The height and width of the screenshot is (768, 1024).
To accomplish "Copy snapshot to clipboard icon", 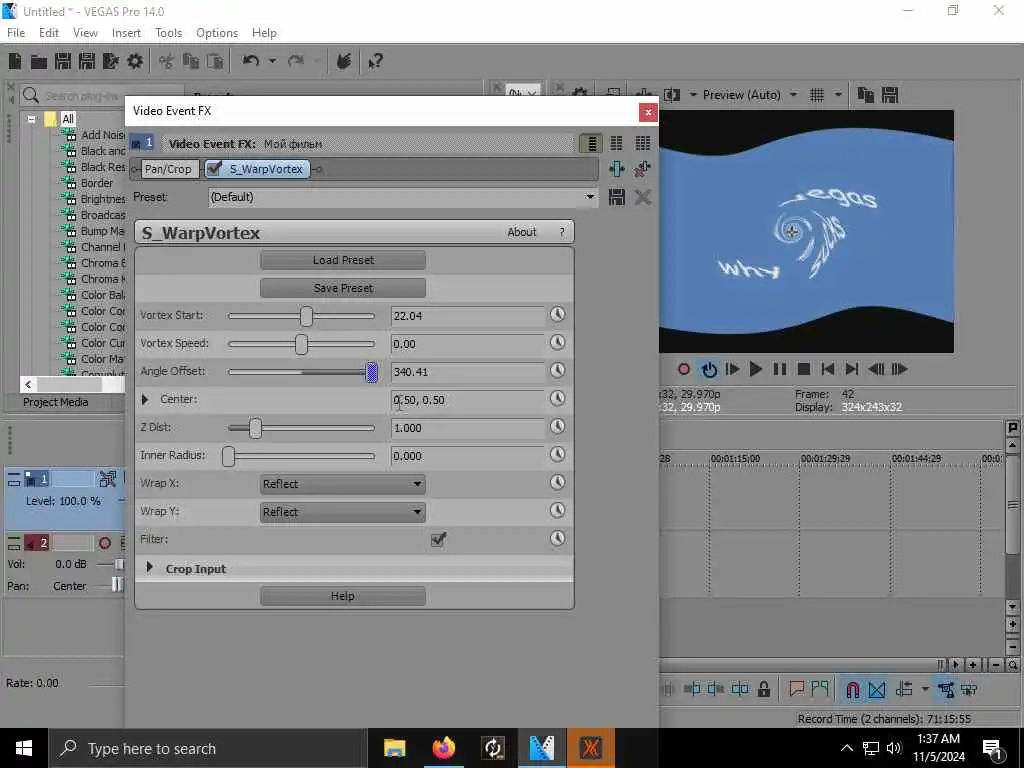I will (x=865, y=95).
